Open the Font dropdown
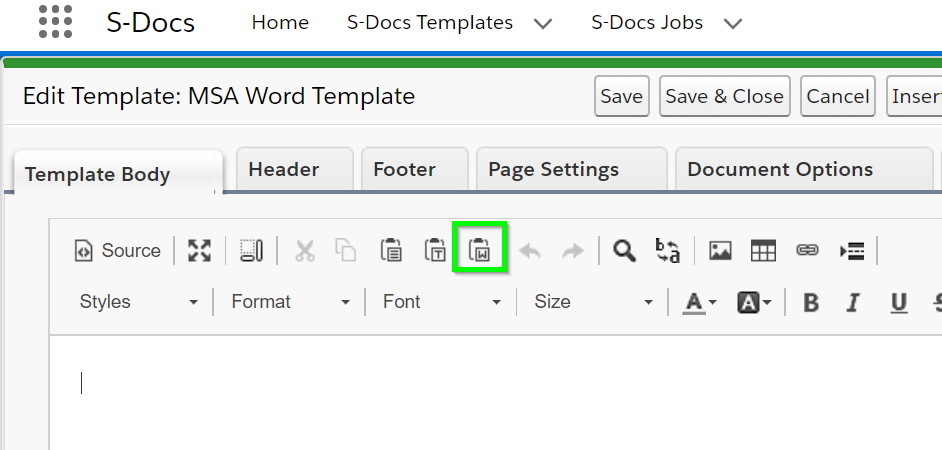Viewport: 942px width, 450px height. (442, 302)
